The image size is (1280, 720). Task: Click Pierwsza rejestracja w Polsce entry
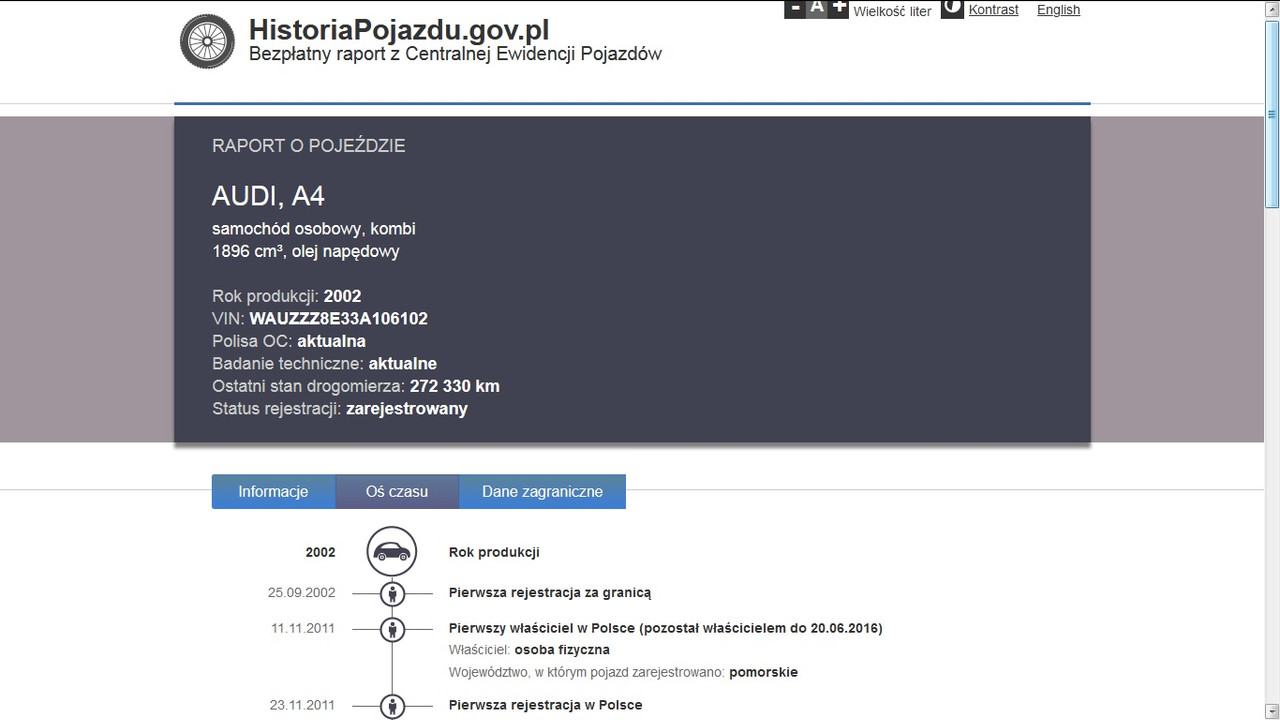point(546,705)
